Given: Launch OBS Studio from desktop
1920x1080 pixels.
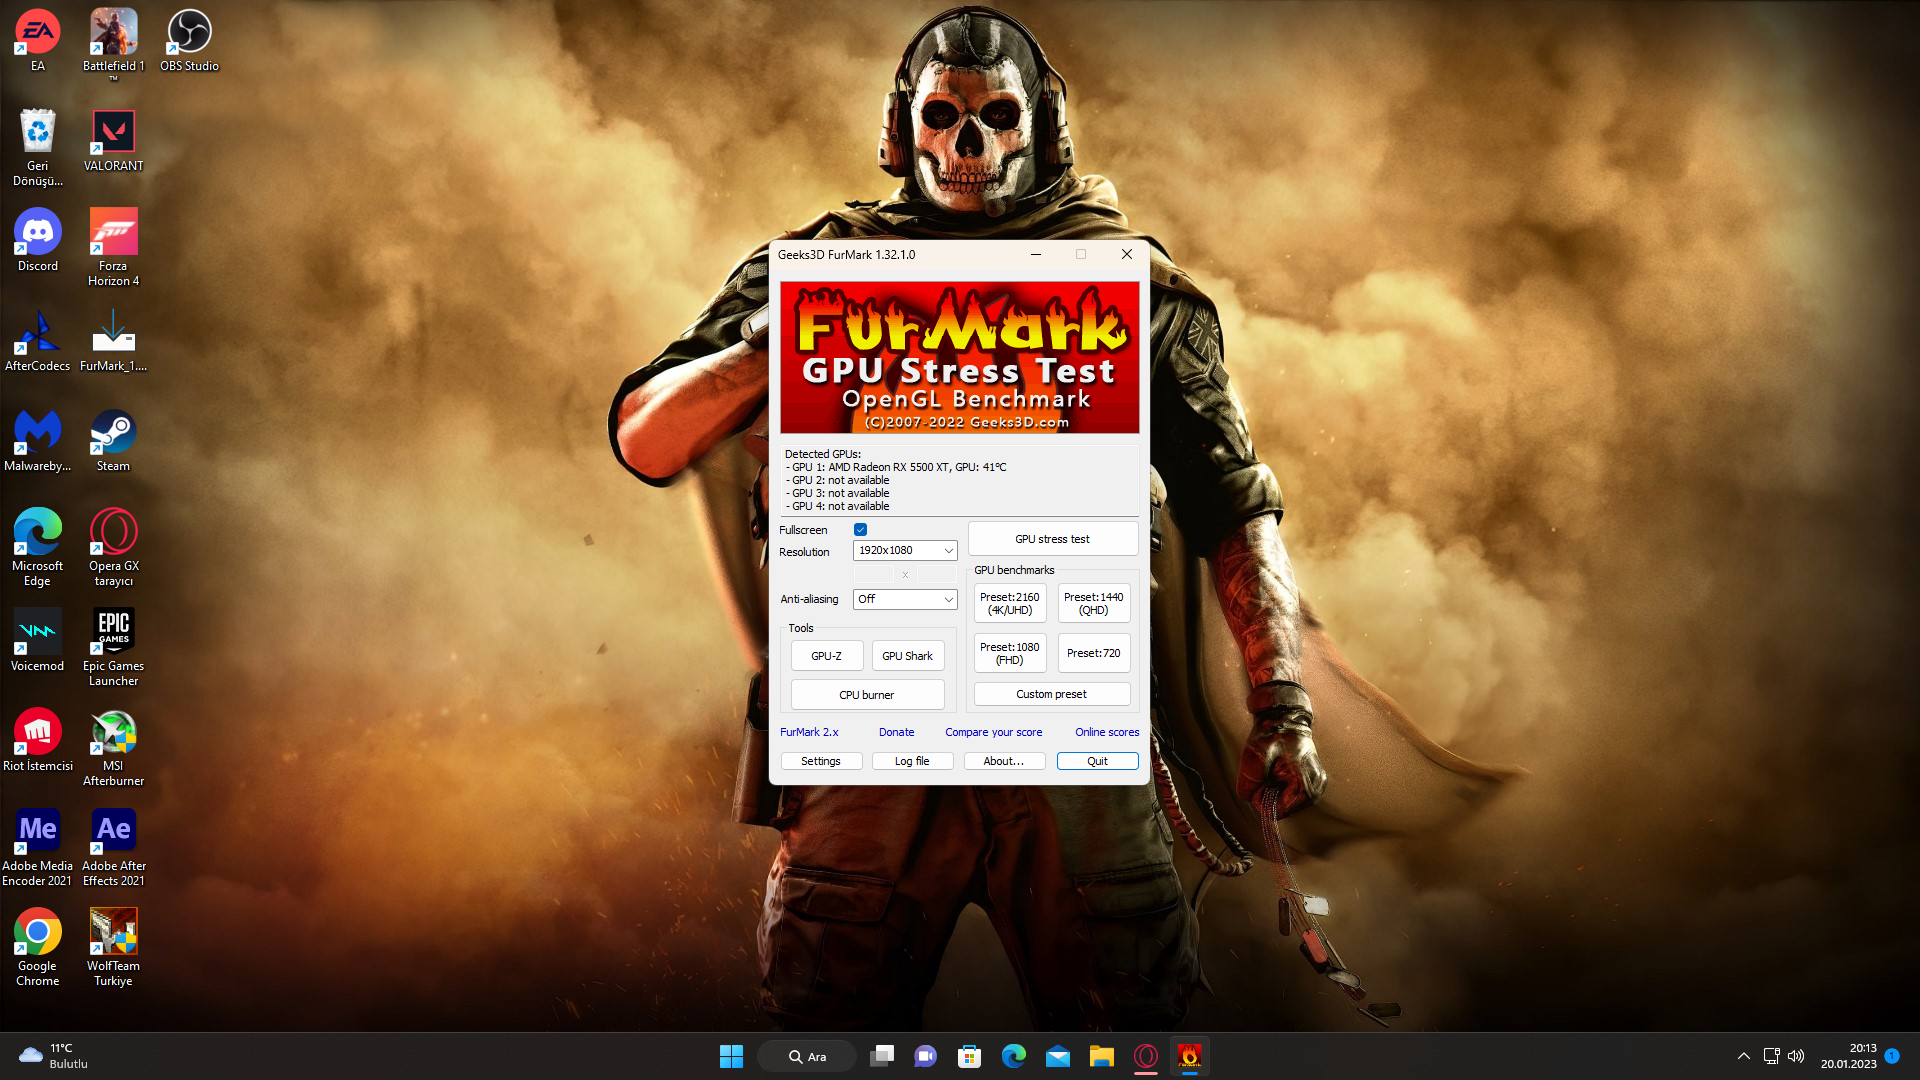Looking at the screenshot, I should click(x=189, y=36).
